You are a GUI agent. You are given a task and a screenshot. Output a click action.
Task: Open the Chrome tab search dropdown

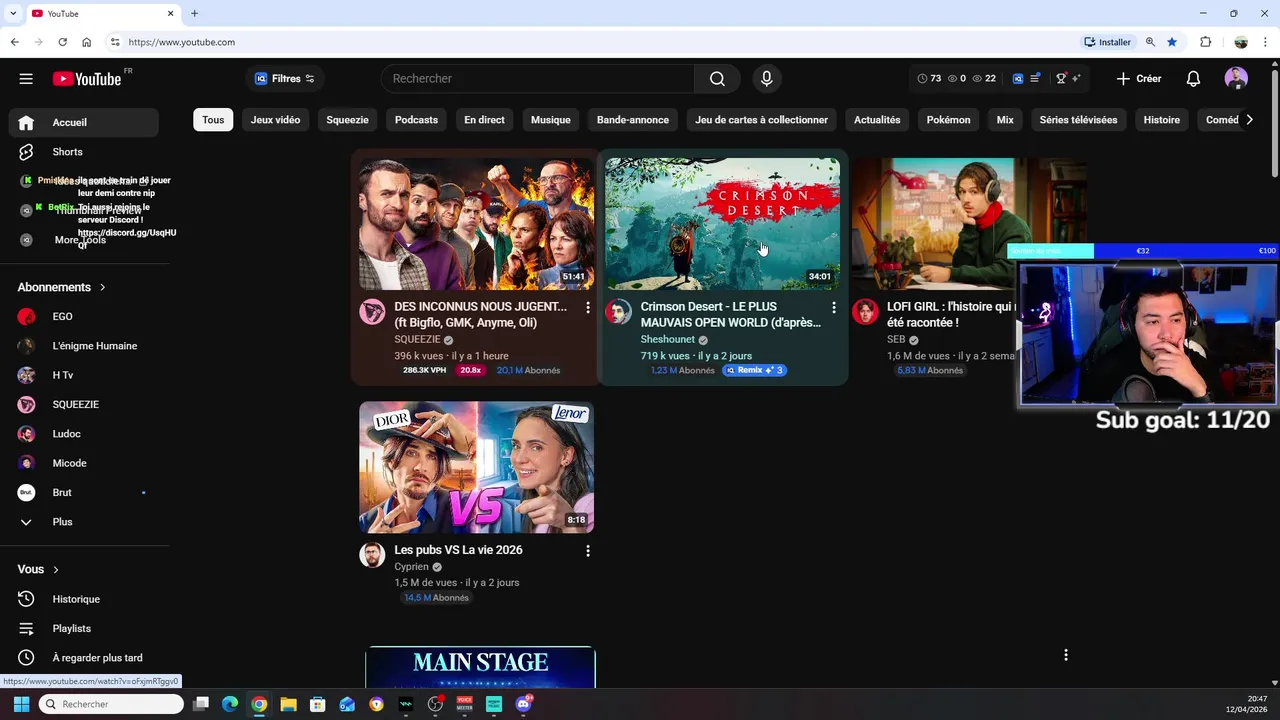click(13, 13)
